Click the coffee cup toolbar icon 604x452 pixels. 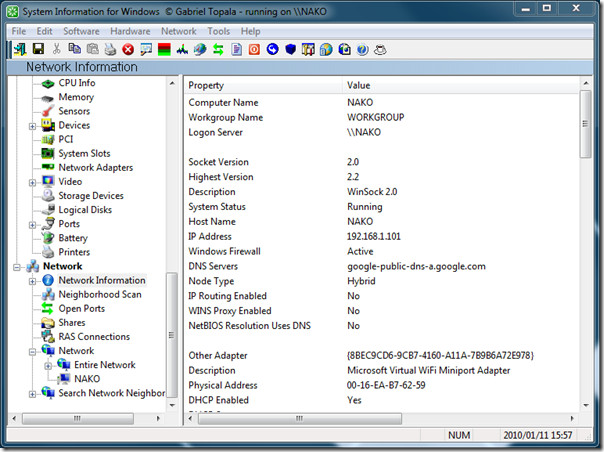[380, 49]
